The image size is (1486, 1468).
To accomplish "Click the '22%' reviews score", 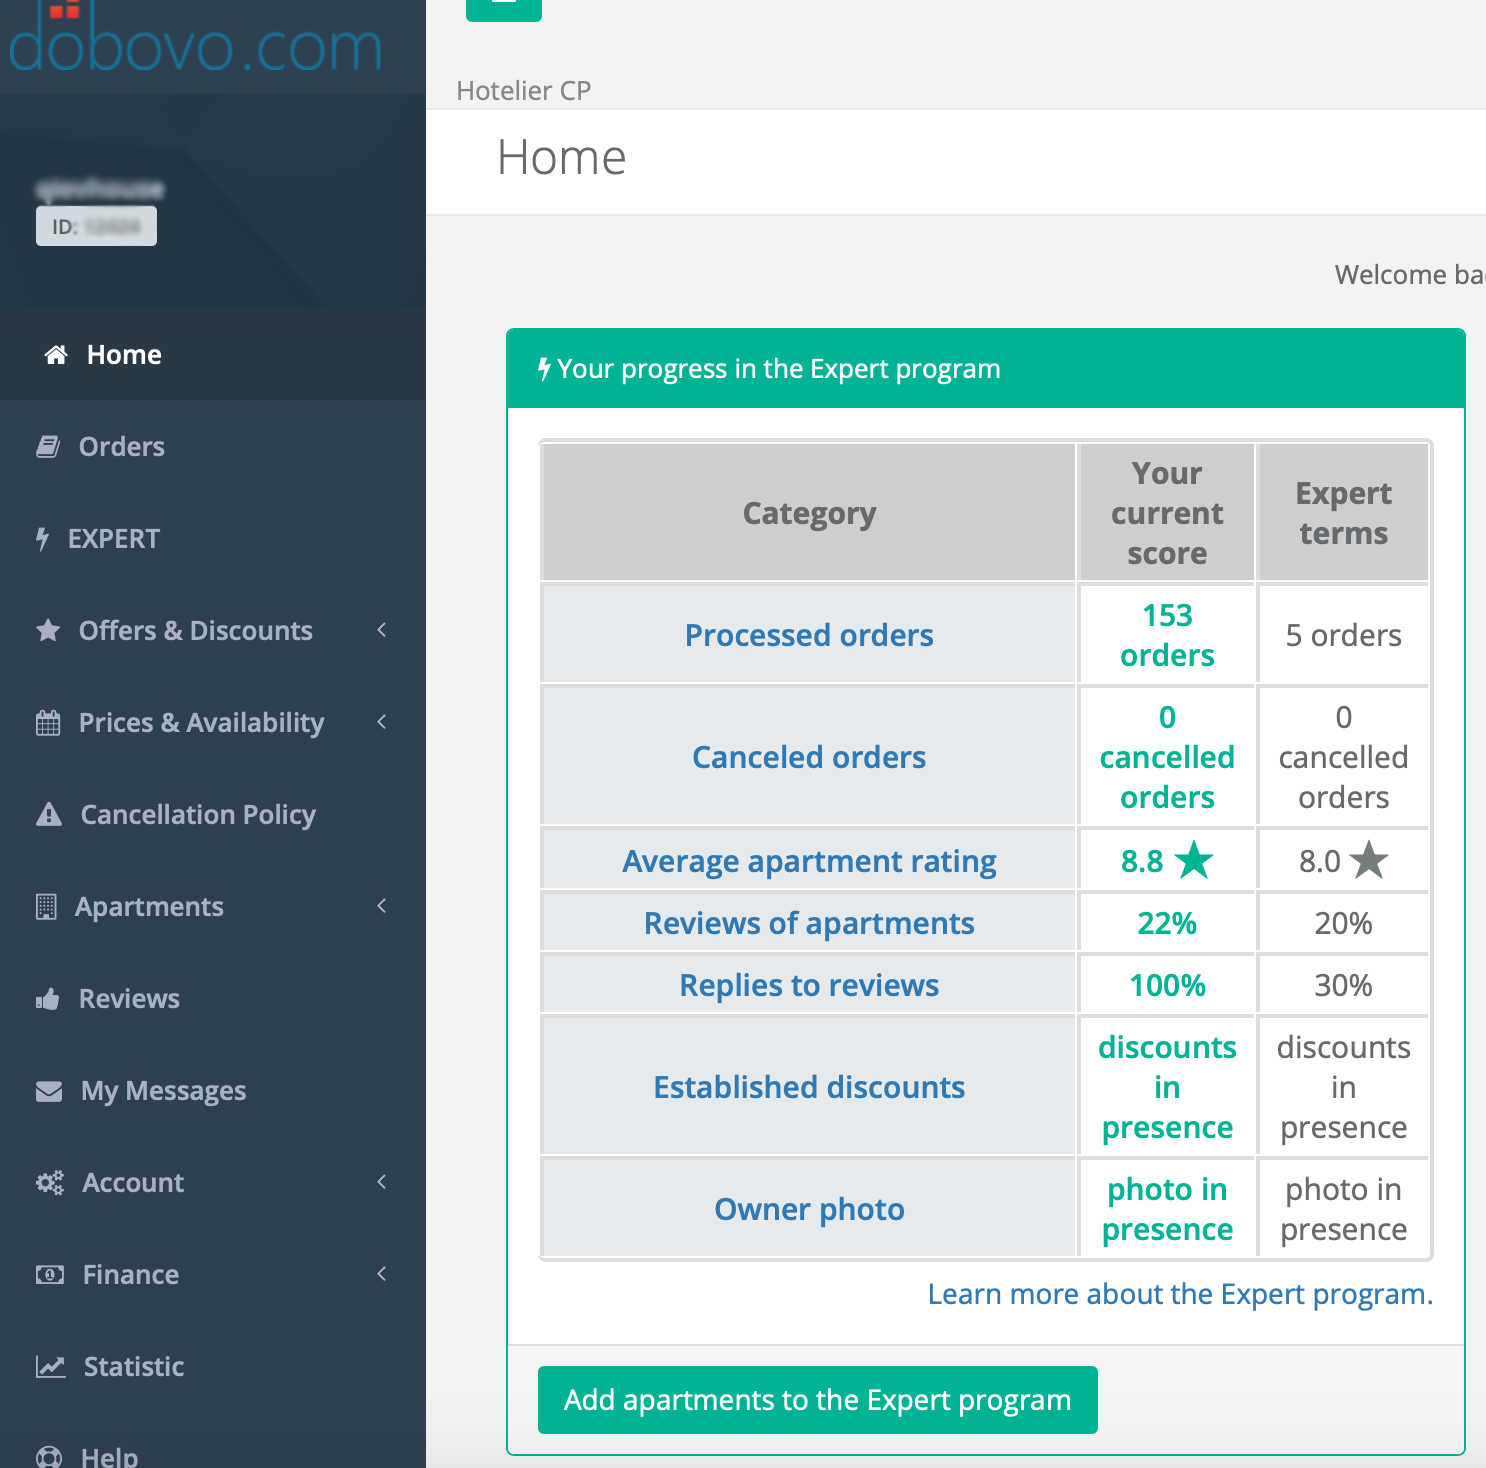I will tap(1167, 923).
